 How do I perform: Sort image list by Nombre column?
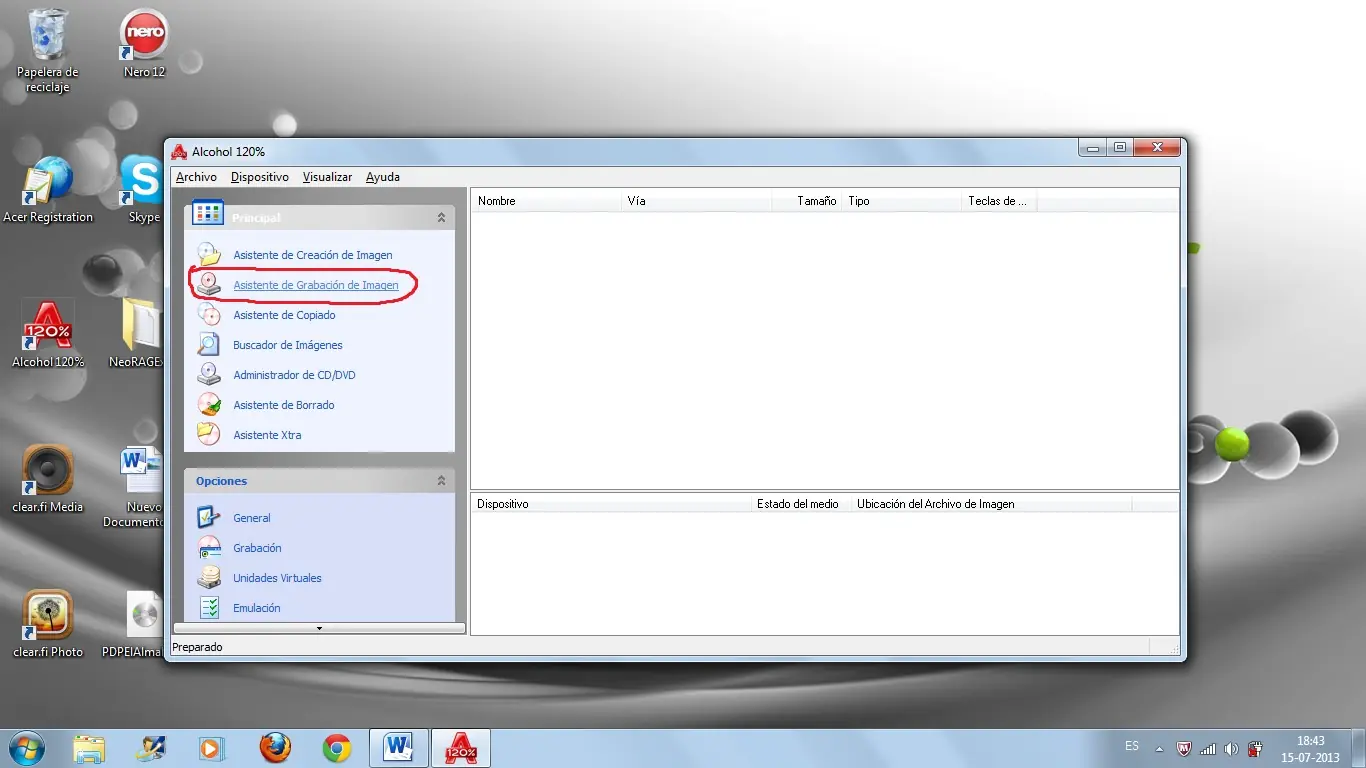(546, 201)
